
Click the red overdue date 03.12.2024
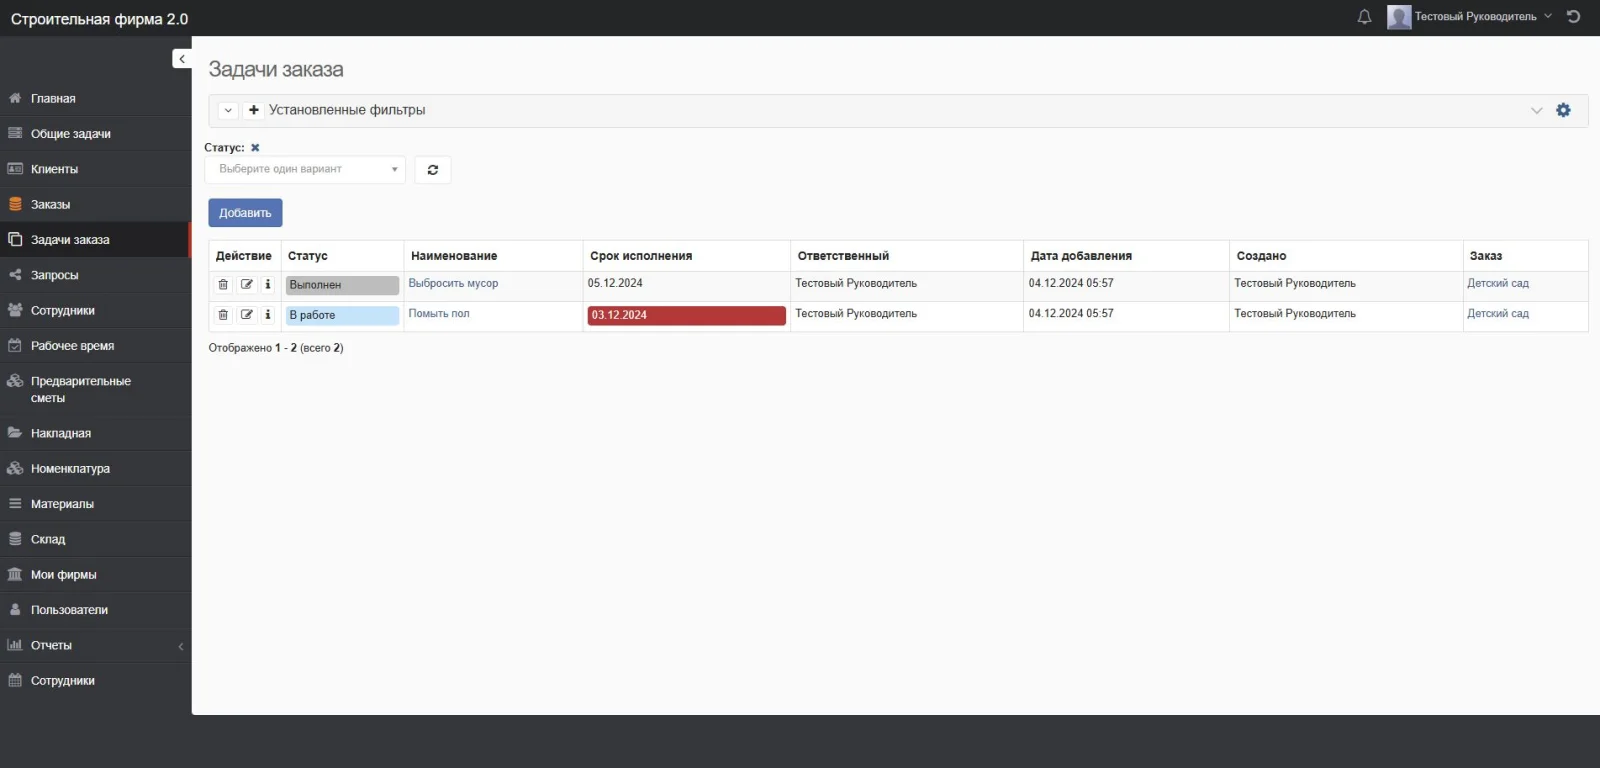(x=685, y=316)
